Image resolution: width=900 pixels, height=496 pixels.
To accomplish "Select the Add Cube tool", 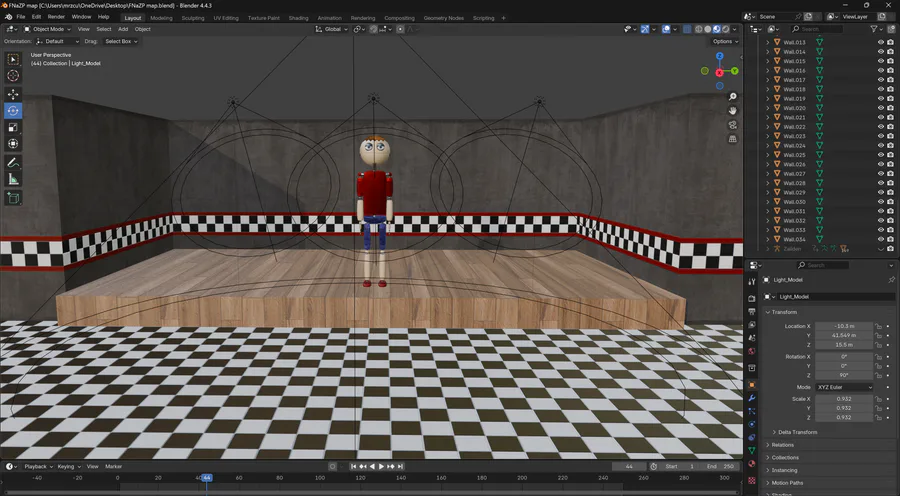I will pos(13,199).
